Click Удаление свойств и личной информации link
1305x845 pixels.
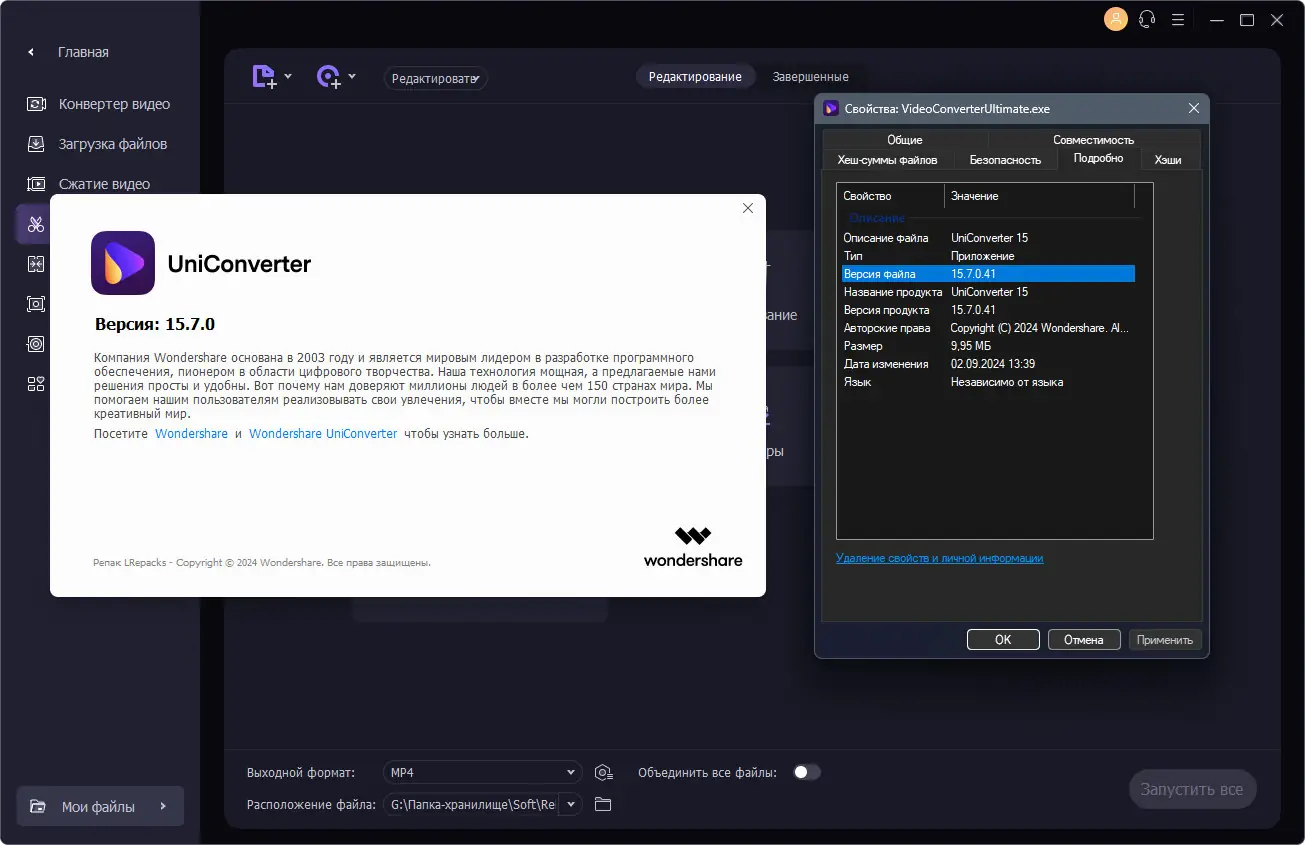[x=939, y=558]
